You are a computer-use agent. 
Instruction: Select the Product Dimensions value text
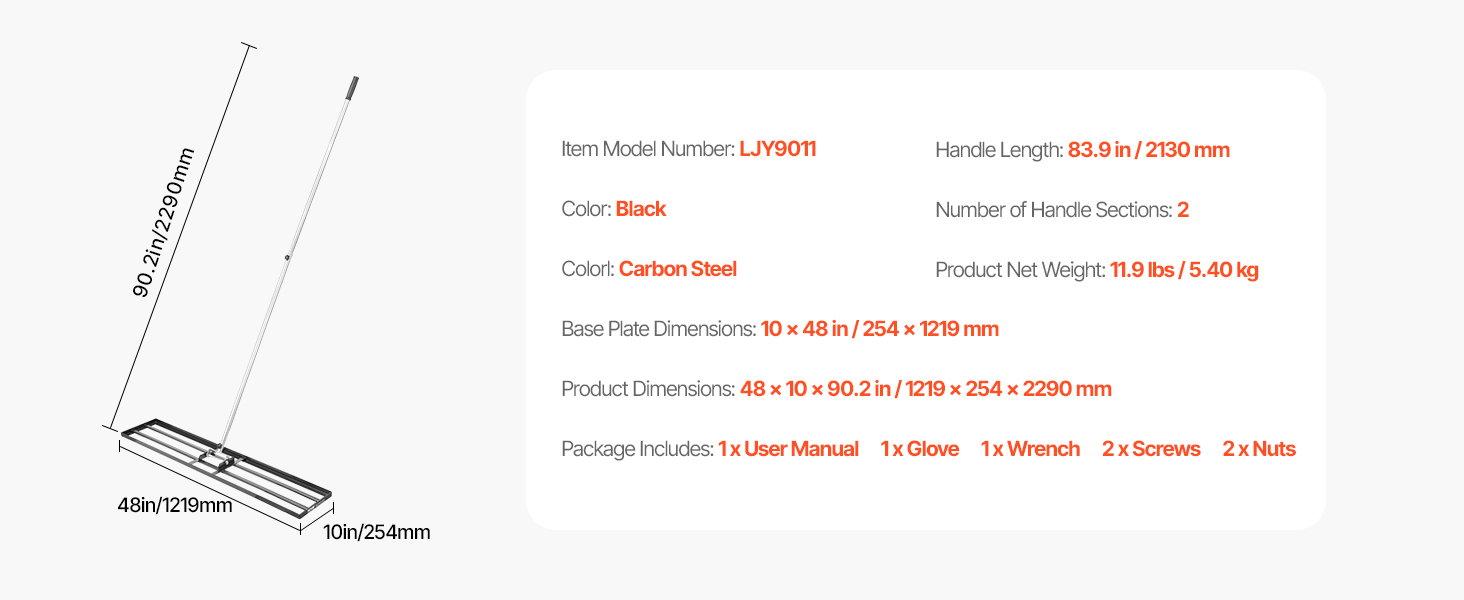pos(925,389)
